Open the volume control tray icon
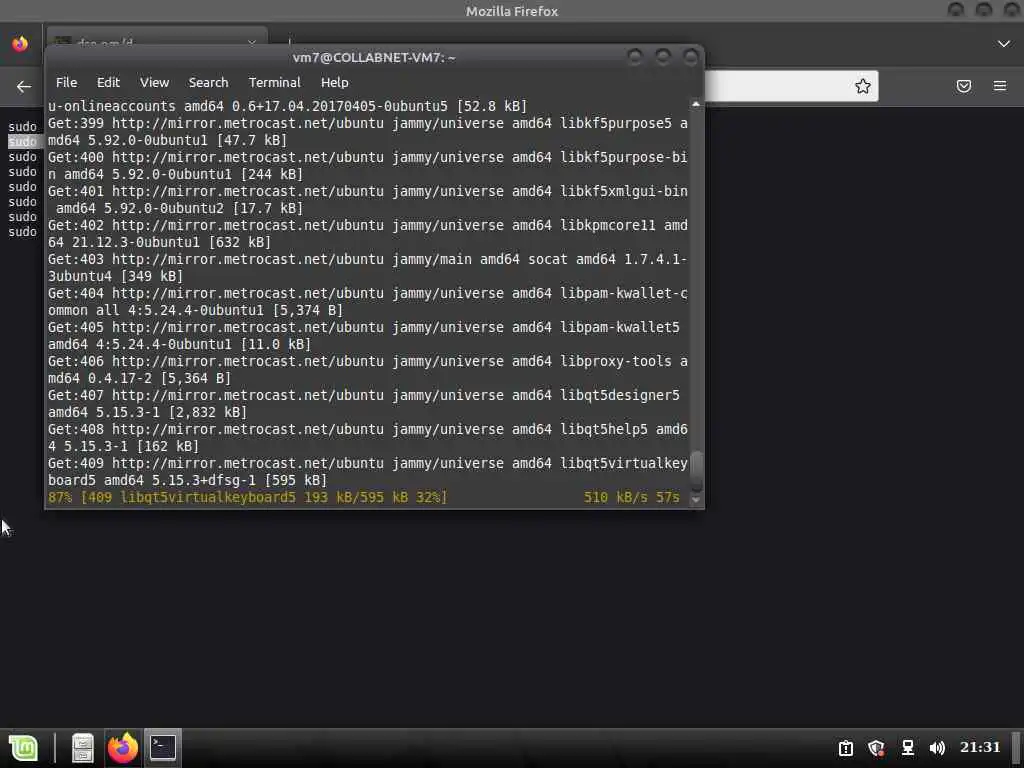 point(937,748)
